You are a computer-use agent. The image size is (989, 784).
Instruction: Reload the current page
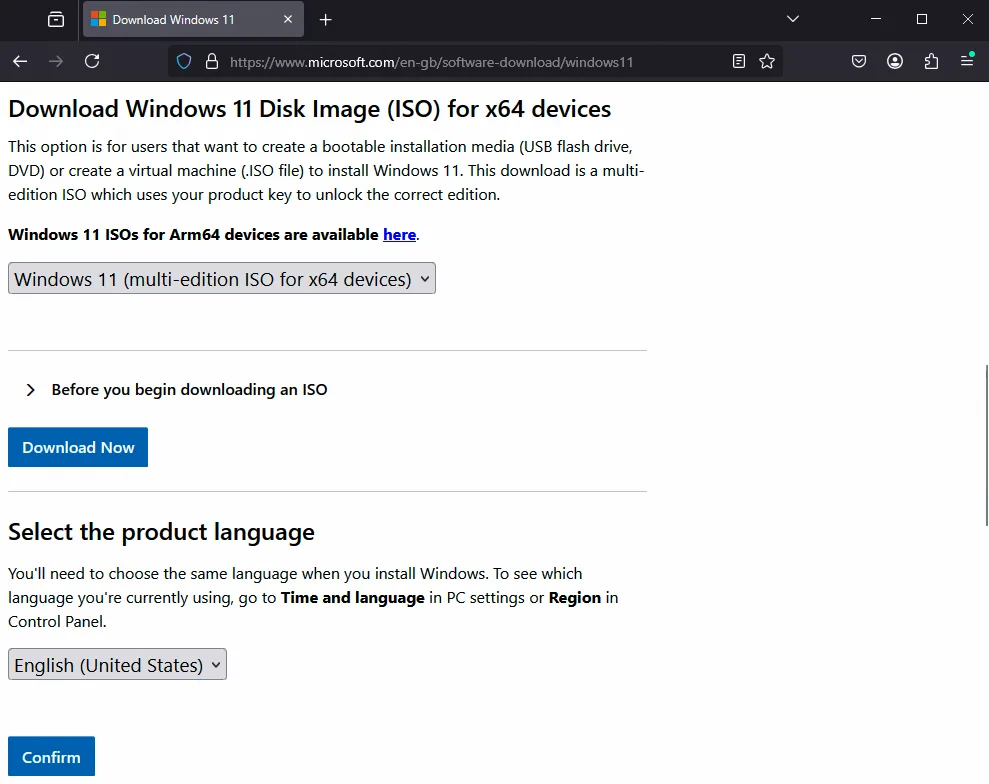pyautogui.click(x=92, y=61)
